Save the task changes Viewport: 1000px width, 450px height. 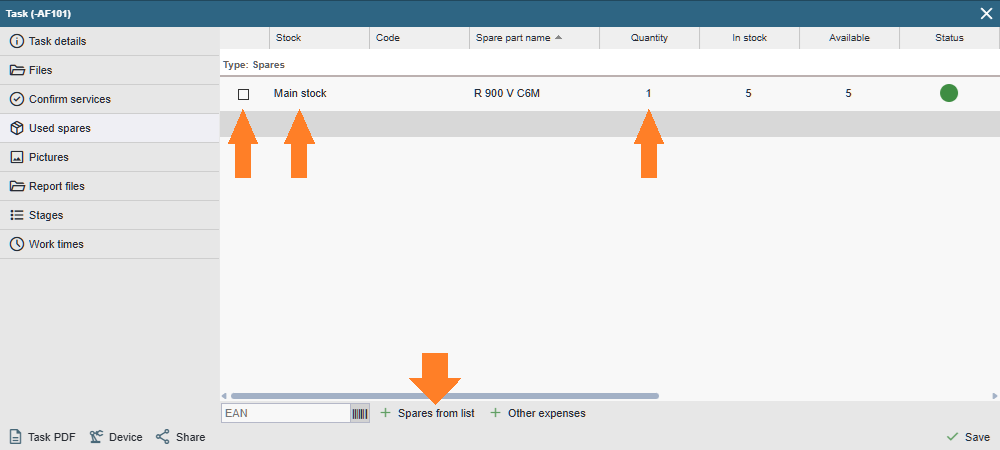[x=968, y=437]
